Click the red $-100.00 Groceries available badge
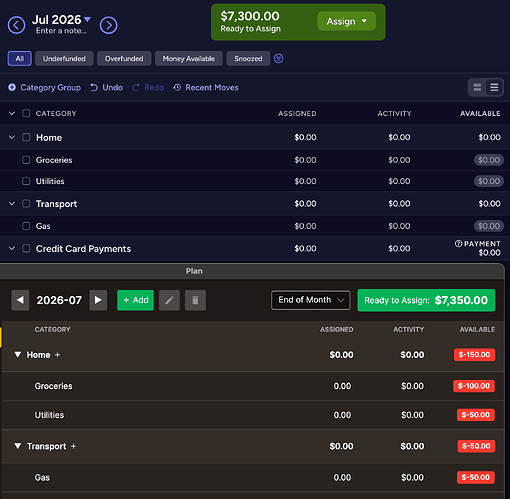 474,386
